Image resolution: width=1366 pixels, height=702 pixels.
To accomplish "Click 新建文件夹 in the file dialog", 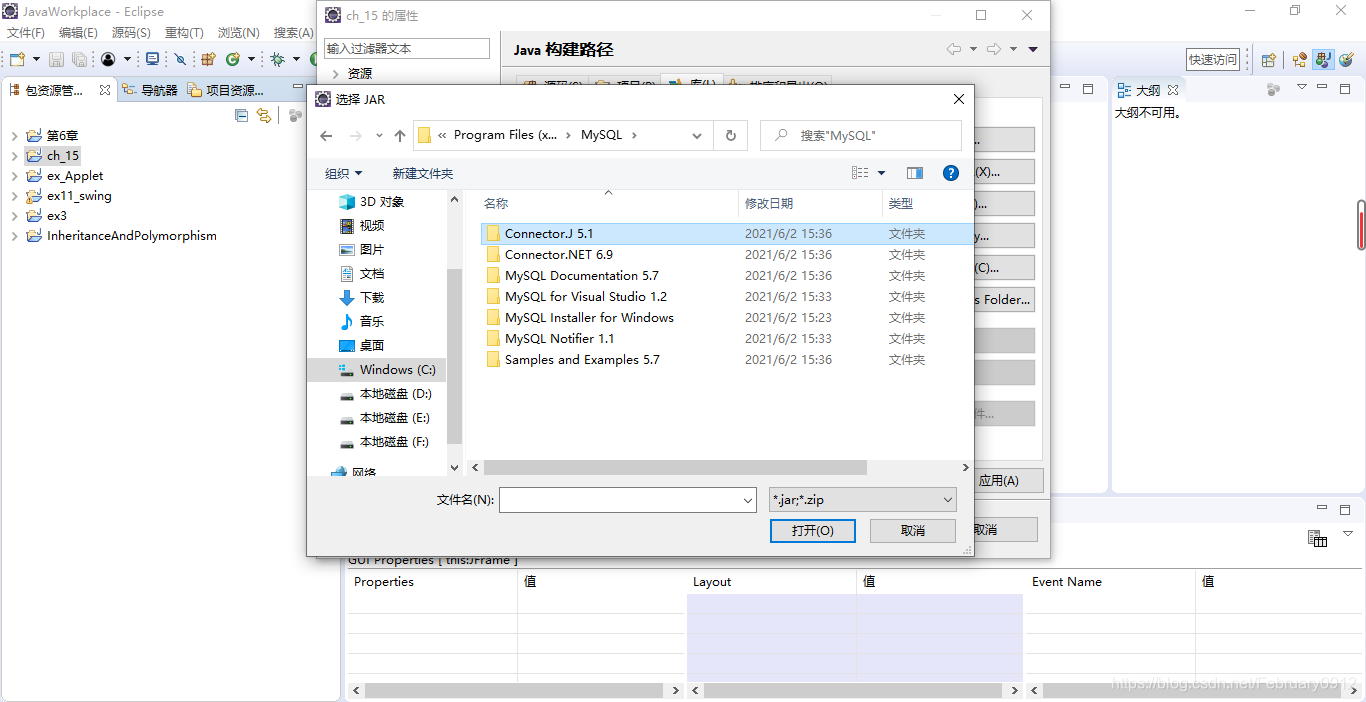I will [422, 174].
